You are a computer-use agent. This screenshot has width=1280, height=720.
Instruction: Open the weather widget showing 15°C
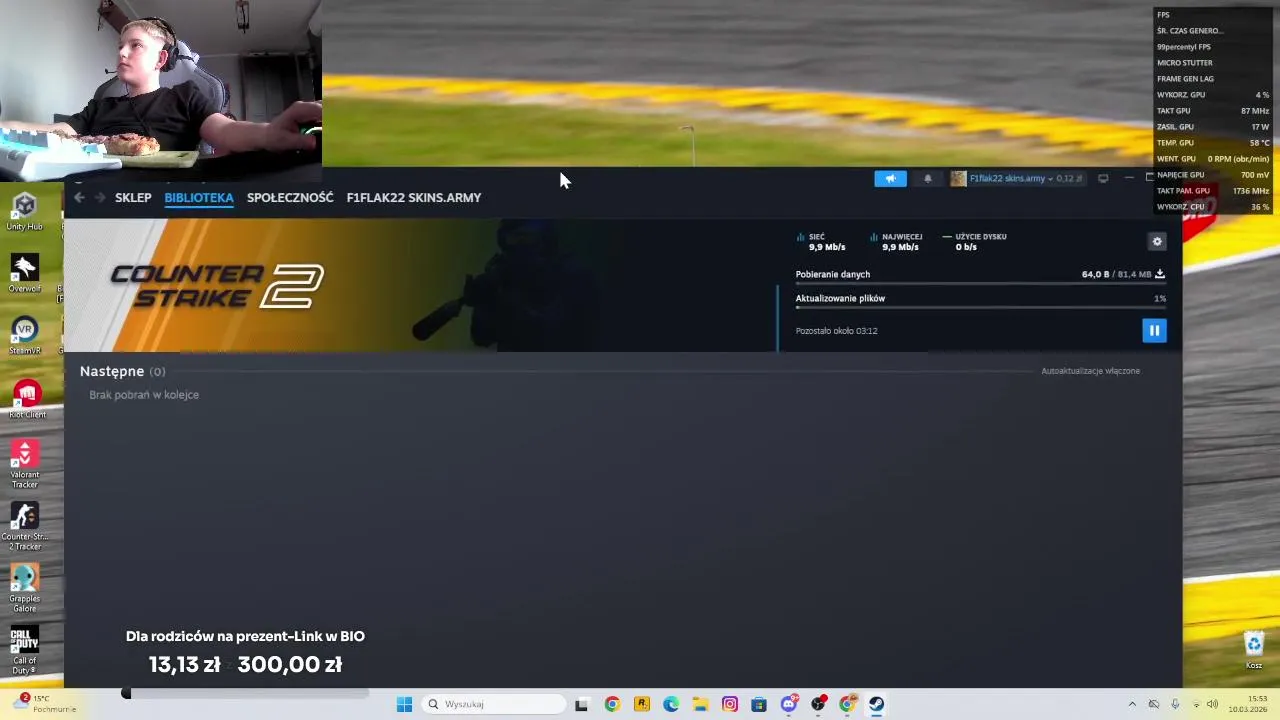coord(44,704)
